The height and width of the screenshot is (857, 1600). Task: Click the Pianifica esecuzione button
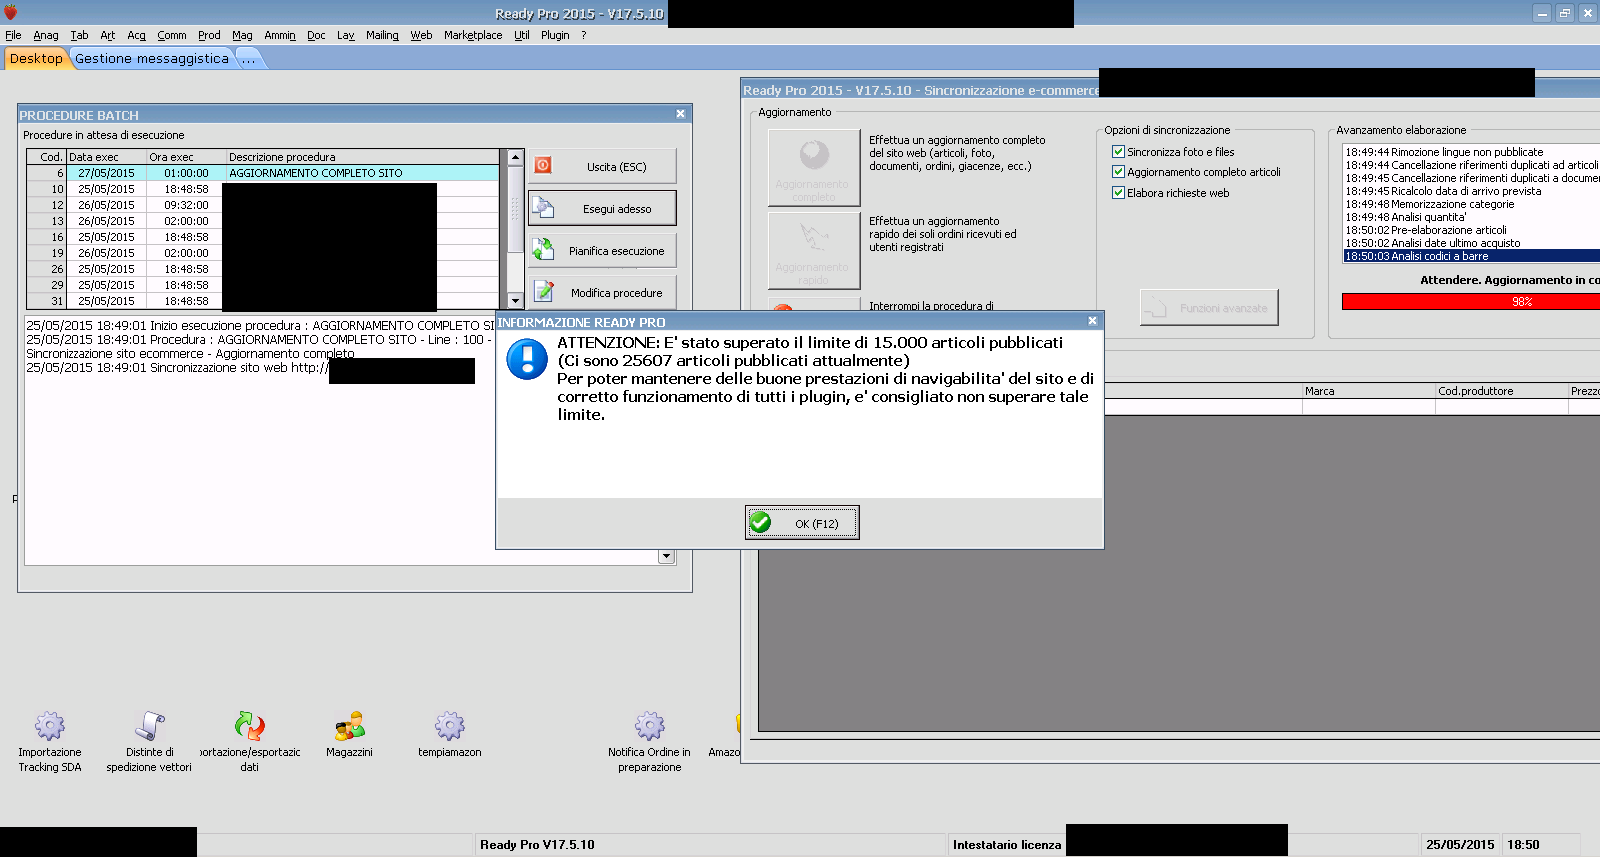(x=602, y=249)
